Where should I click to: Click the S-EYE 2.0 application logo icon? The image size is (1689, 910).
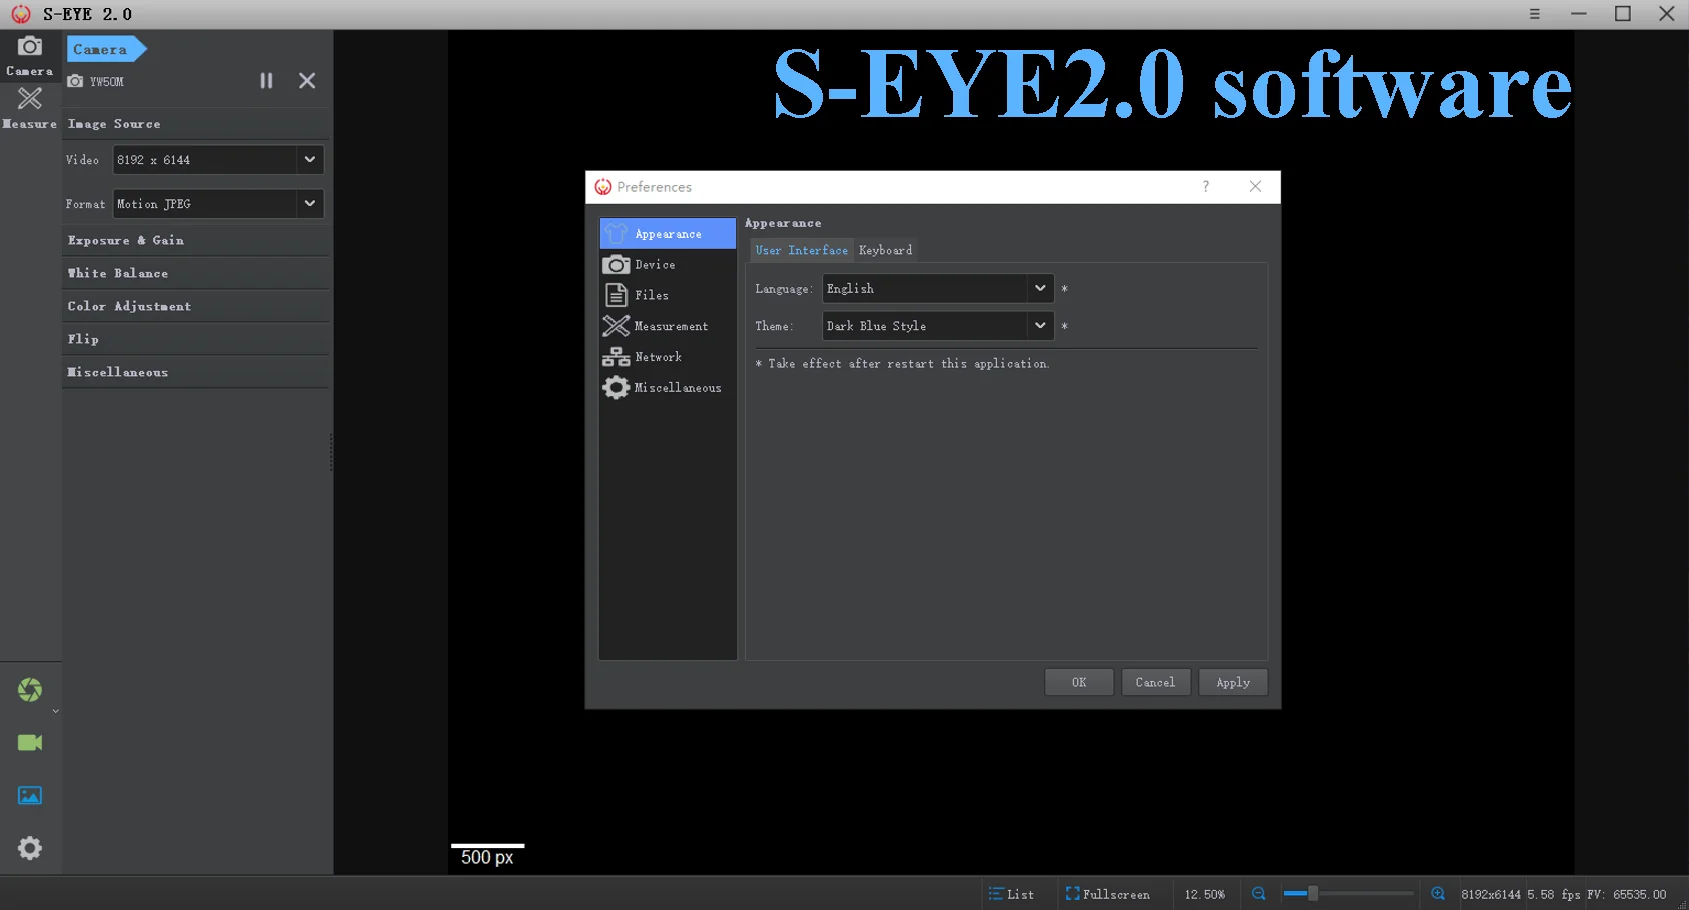point(21,14)
